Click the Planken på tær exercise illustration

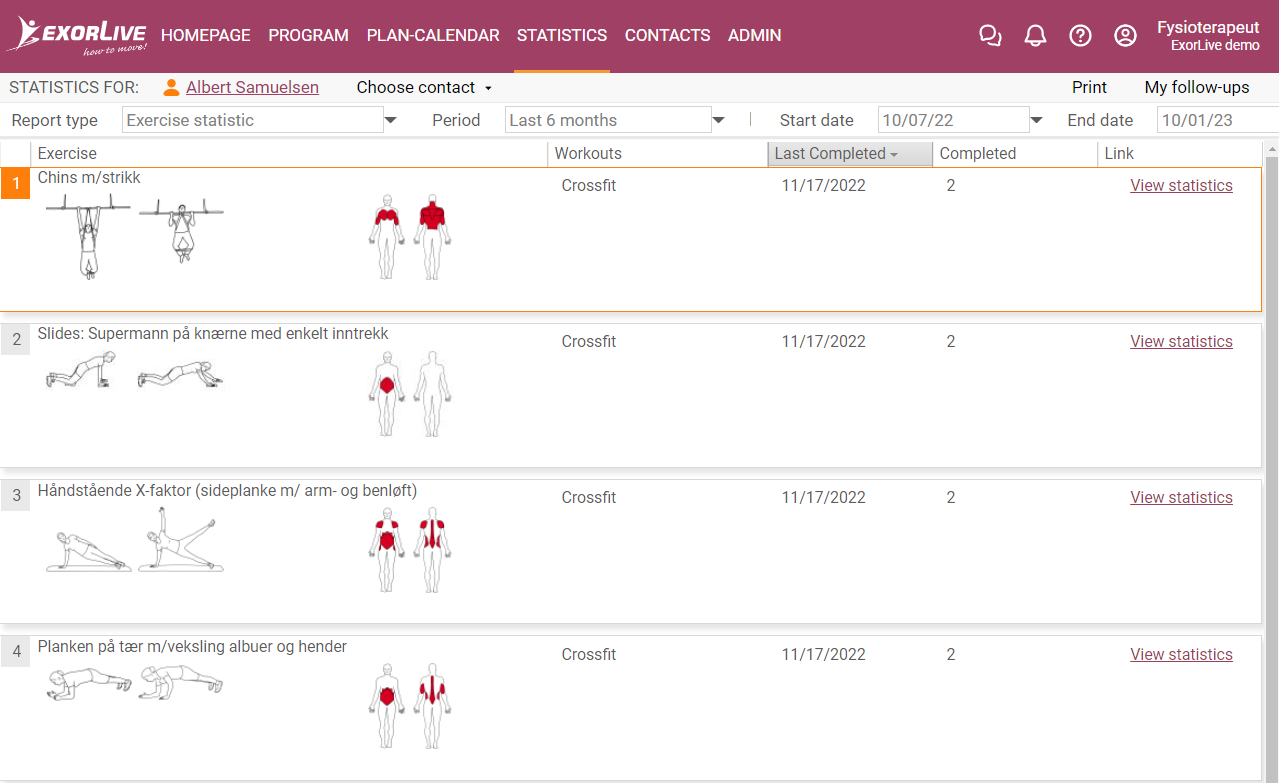coord(135,682)
